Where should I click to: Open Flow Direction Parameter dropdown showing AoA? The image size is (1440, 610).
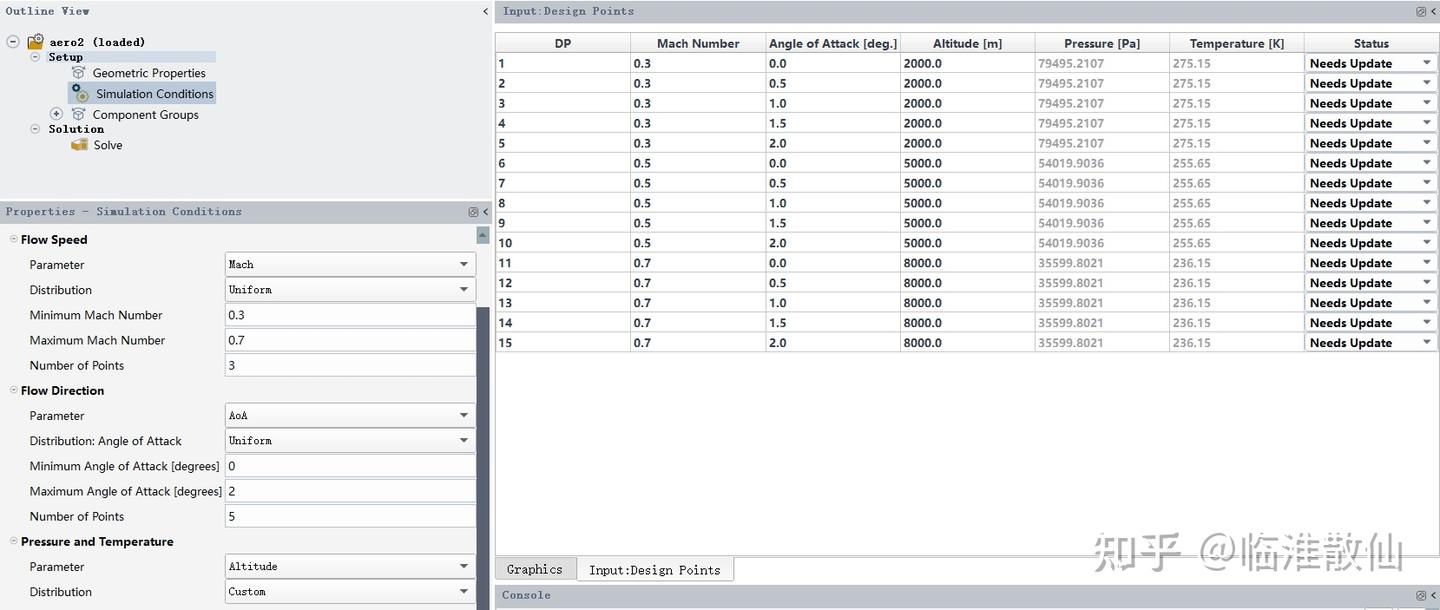click(x=350, y=416)
